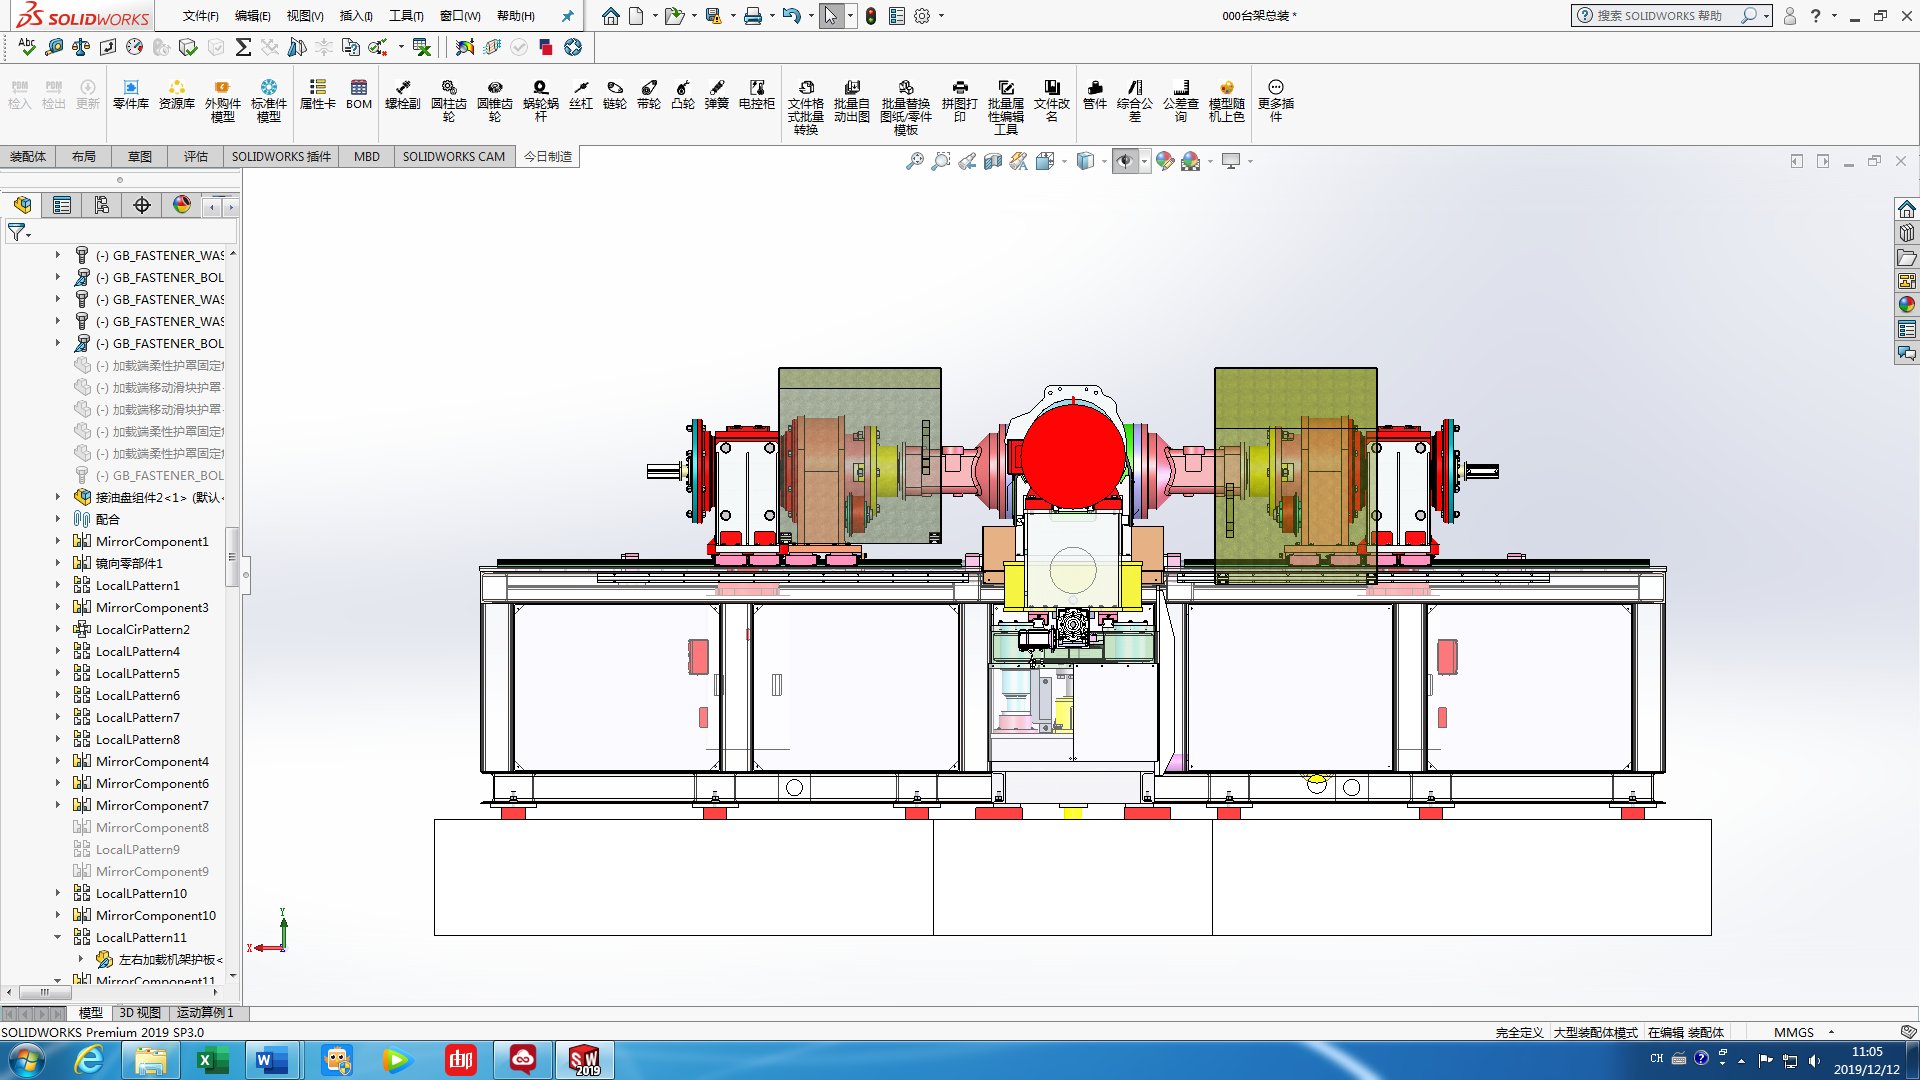Expand the LocalPattern1 tree node

[x=57, y=585]
